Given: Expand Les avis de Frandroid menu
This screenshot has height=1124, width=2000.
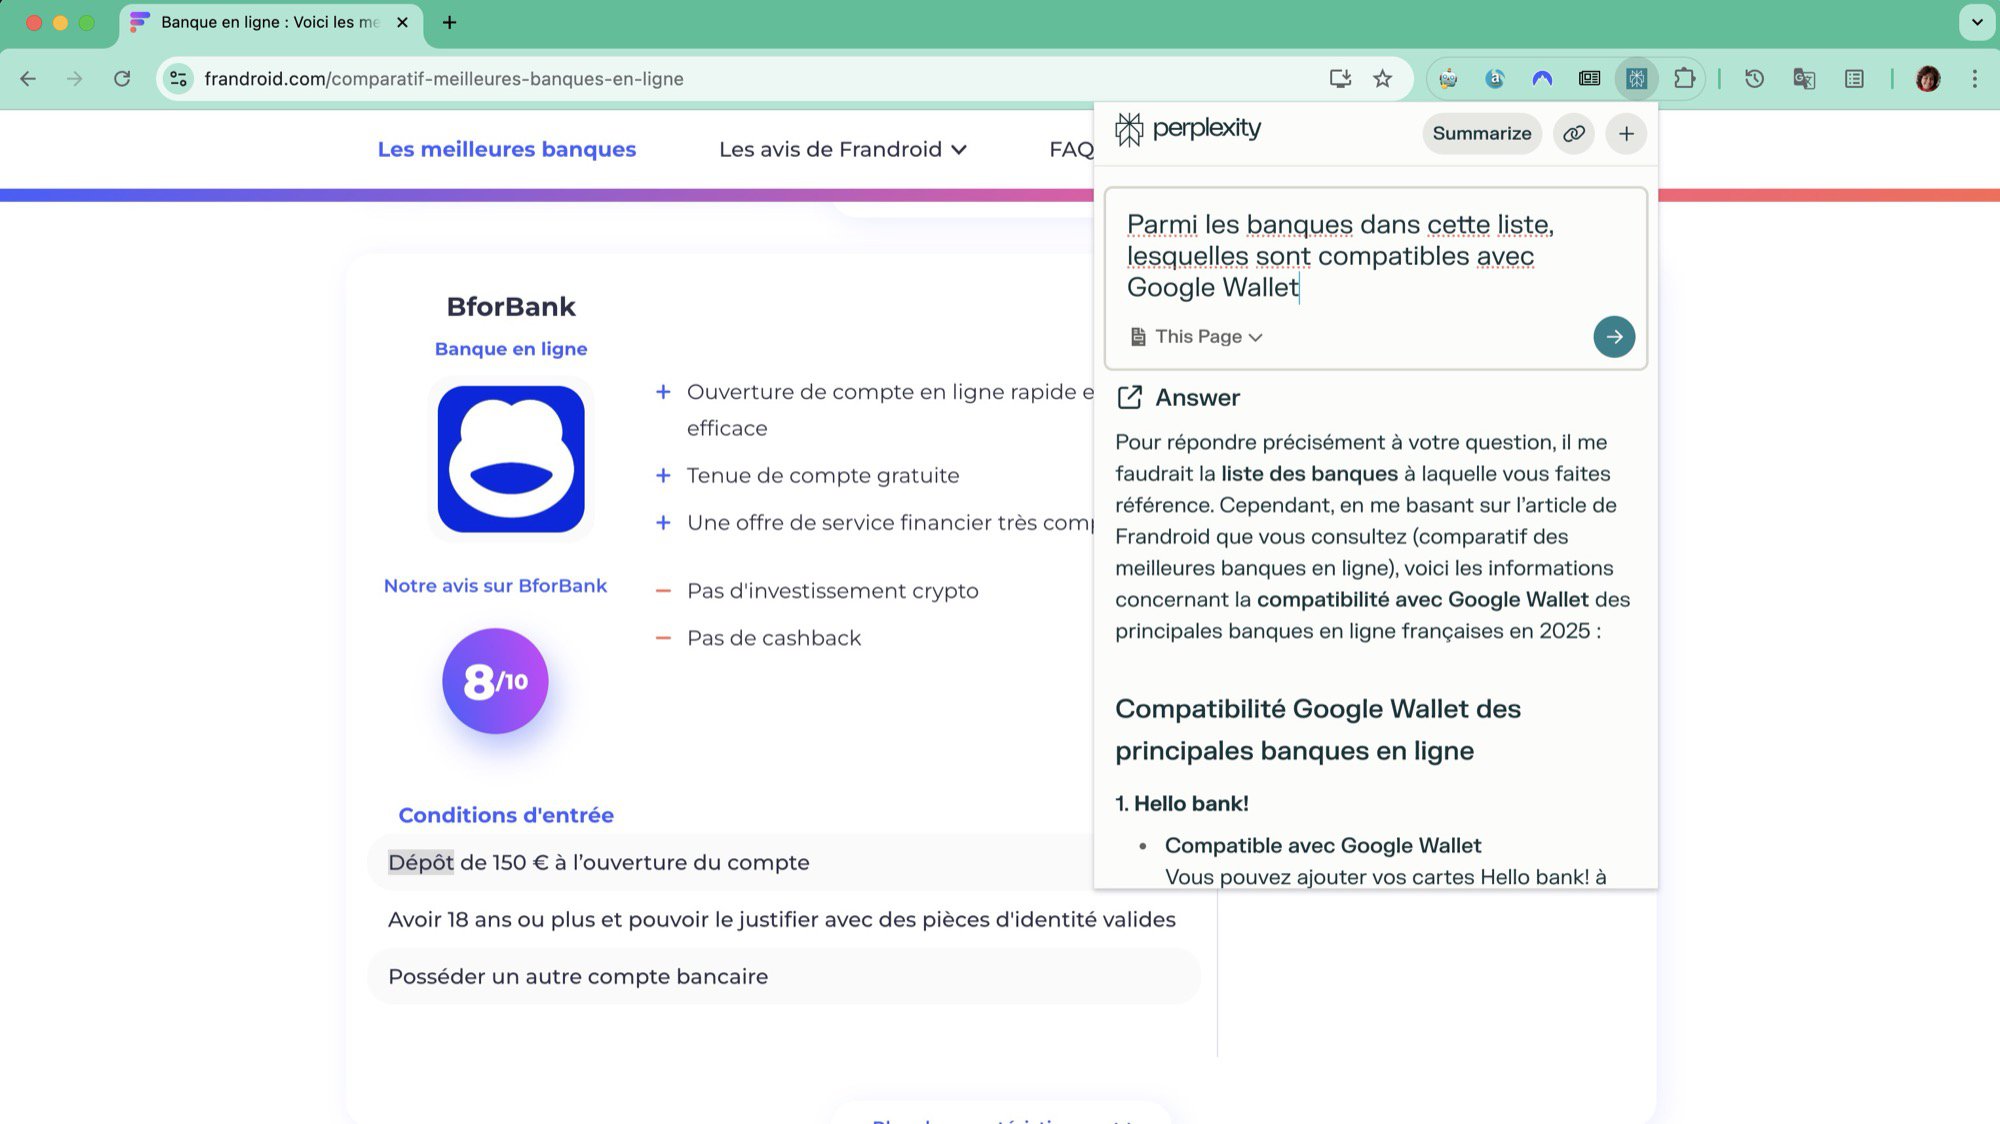Looking at the screenshot, I should pyautogui.click(x=842, y=149).
